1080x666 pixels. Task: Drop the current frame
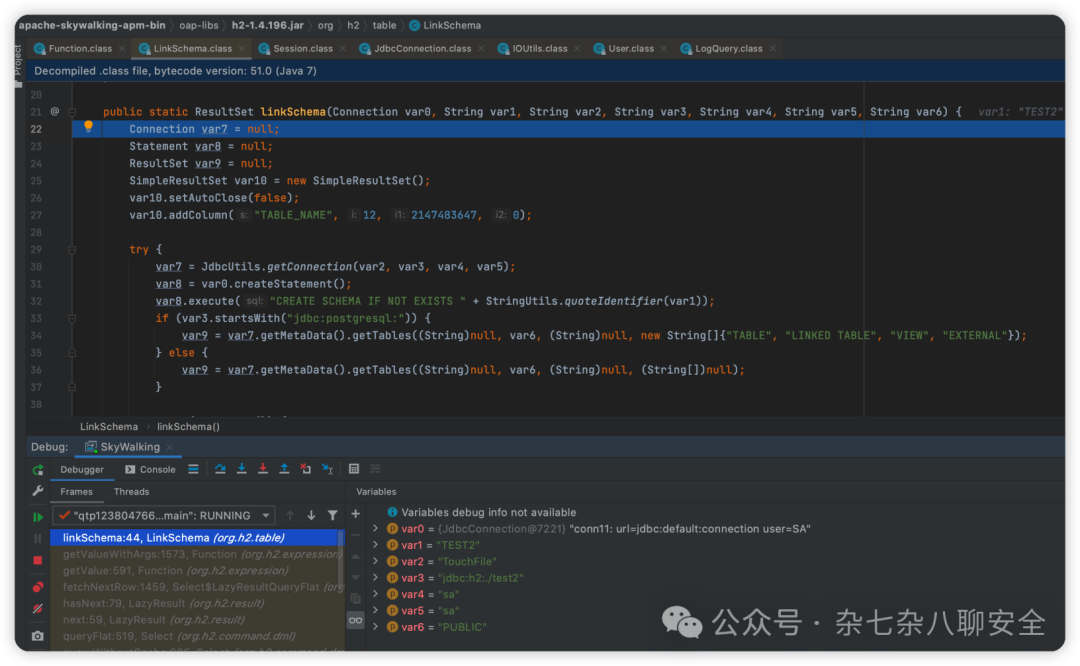[306, 469]
